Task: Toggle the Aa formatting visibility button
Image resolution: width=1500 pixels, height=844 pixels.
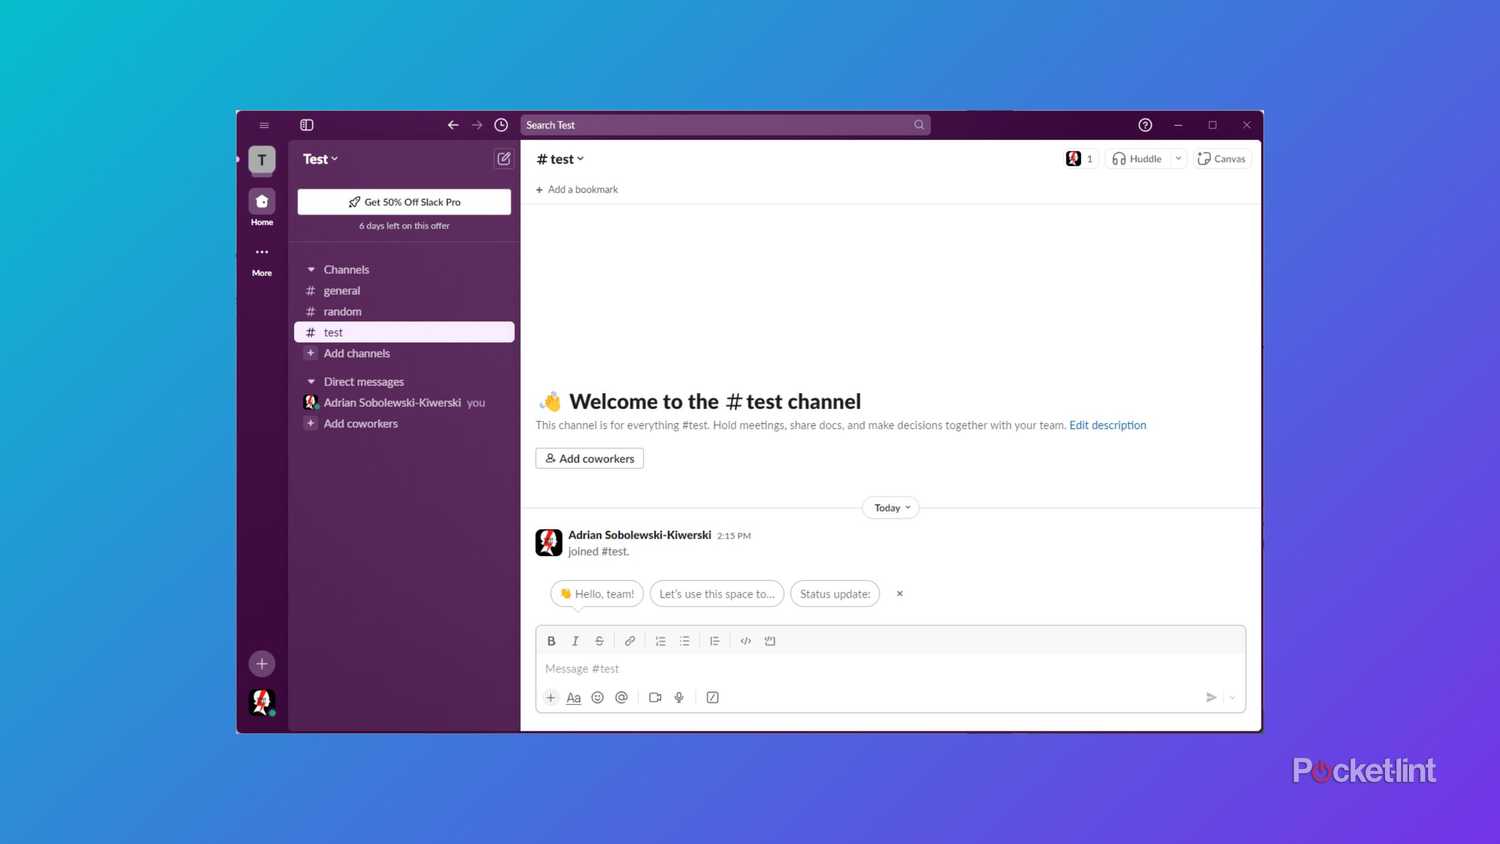Action: pyautogui.click(x=574, y=698)
